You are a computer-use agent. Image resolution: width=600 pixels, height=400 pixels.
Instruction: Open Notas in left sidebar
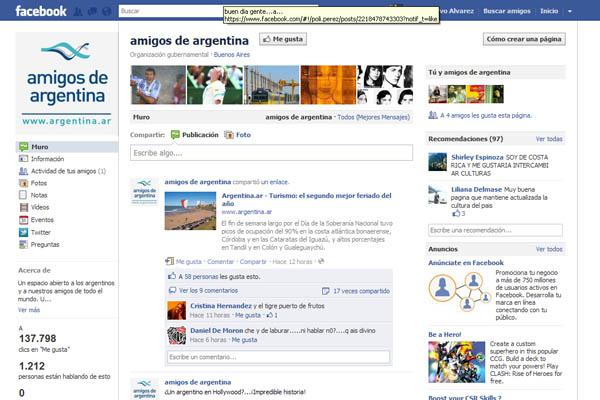tap(39, 195)
